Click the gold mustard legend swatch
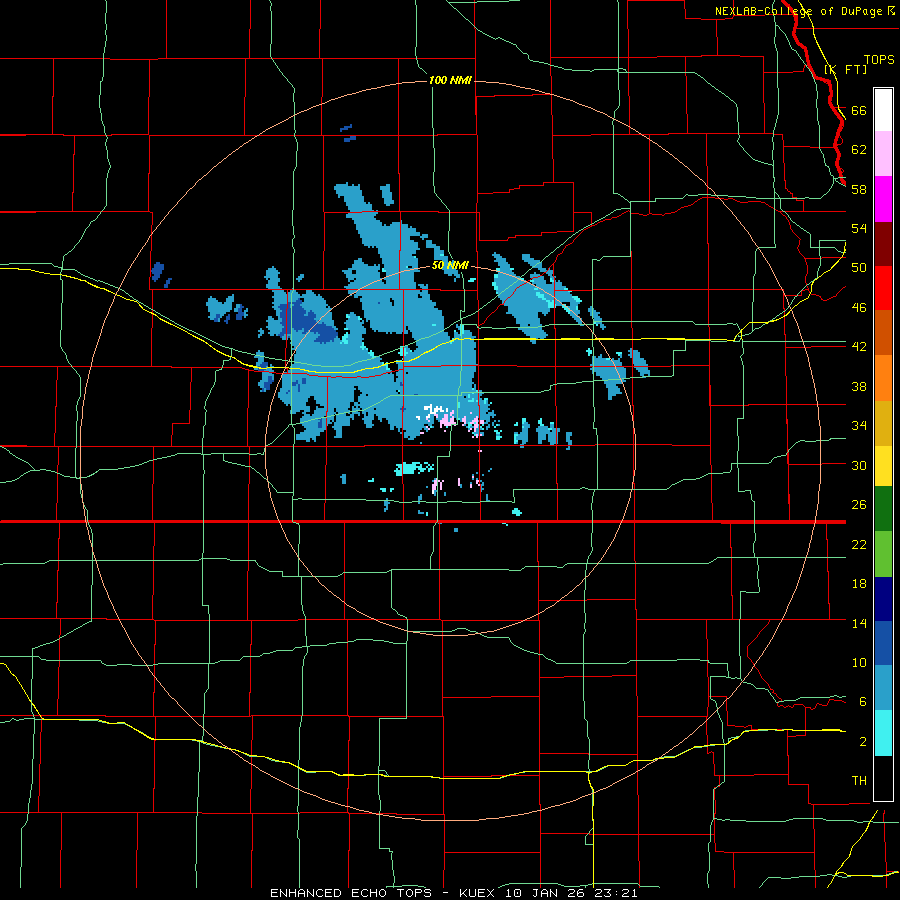The image size is (900, 900). (x=883, y=424)
